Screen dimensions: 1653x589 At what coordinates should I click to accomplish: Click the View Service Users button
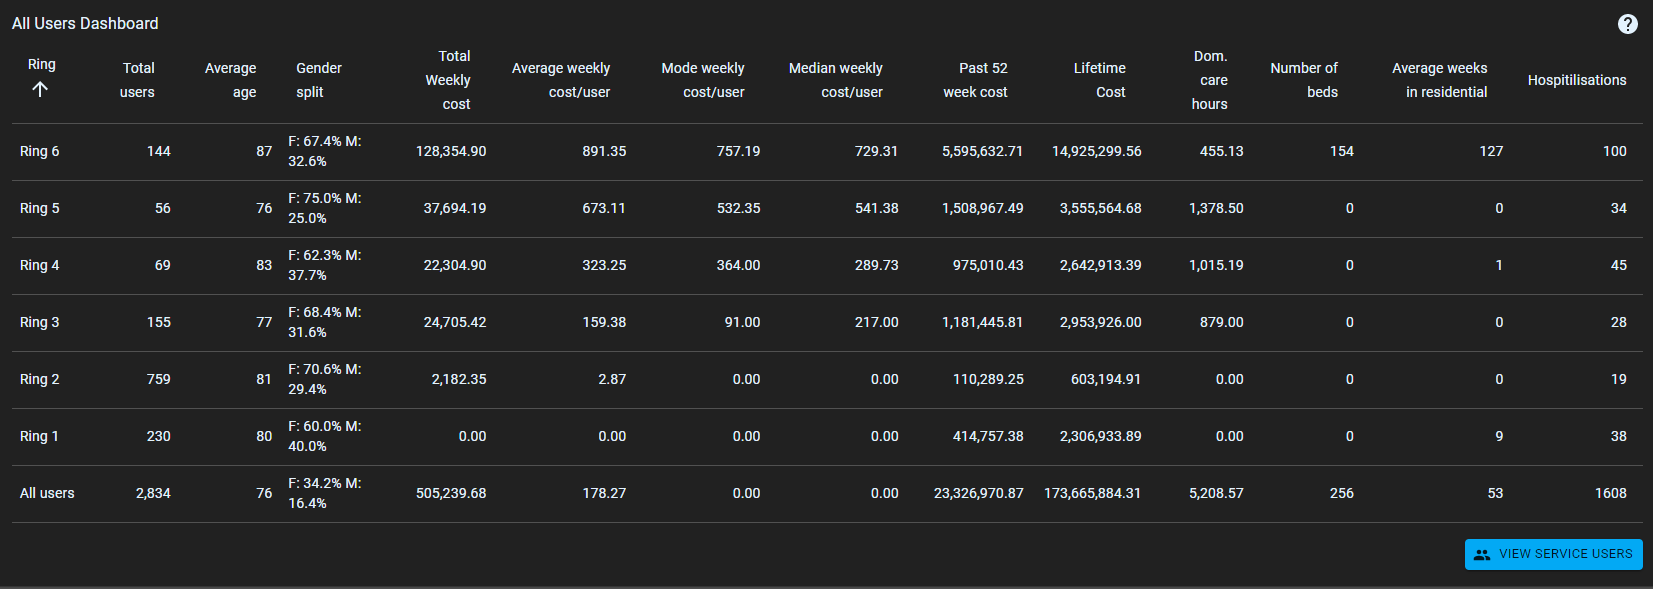pyautogui.click(x=1553, y=554)
